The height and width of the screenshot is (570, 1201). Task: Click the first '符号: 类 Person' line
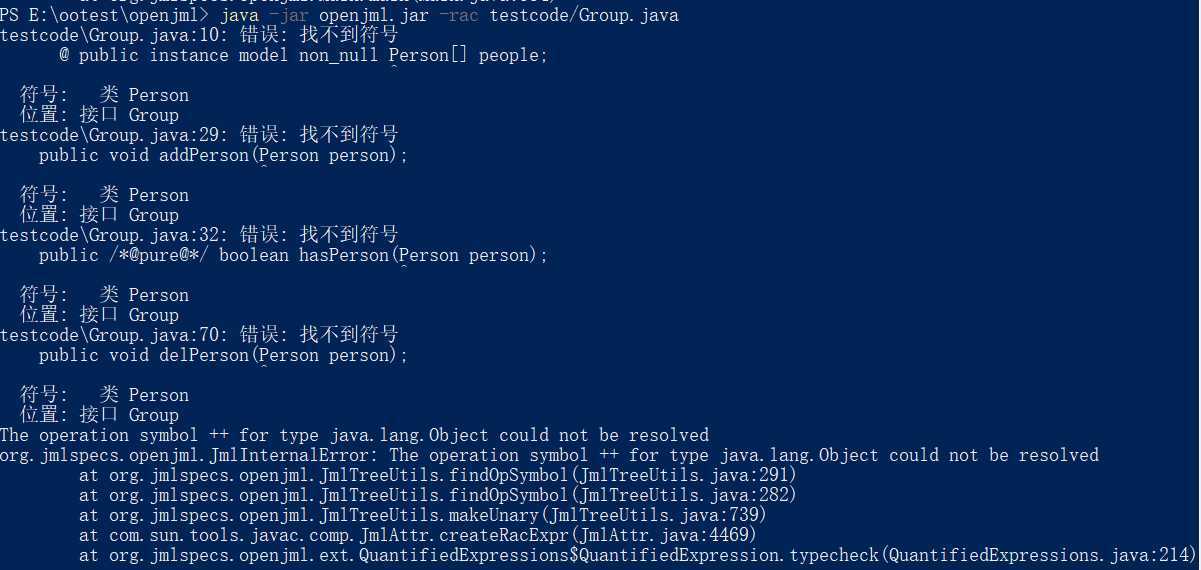tap(104, 95)
